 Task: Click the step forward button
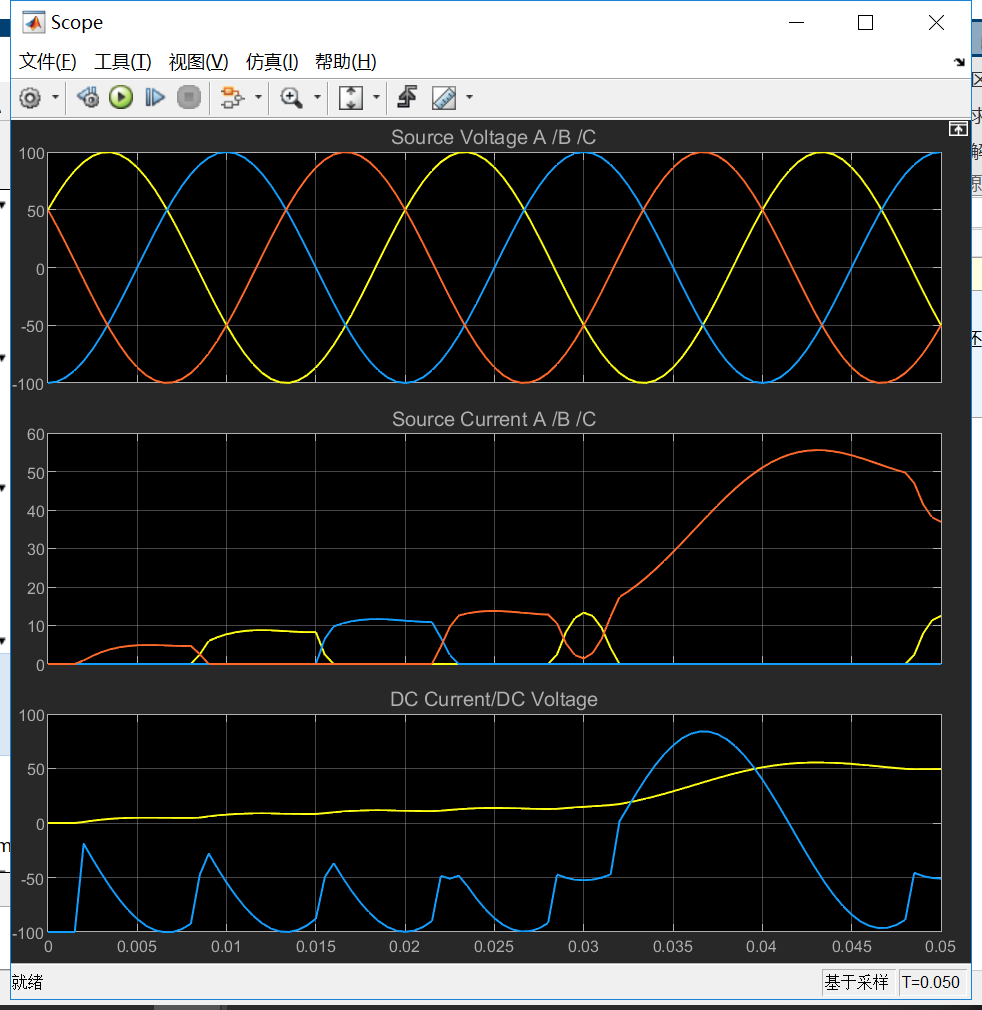tap(155, 97)
